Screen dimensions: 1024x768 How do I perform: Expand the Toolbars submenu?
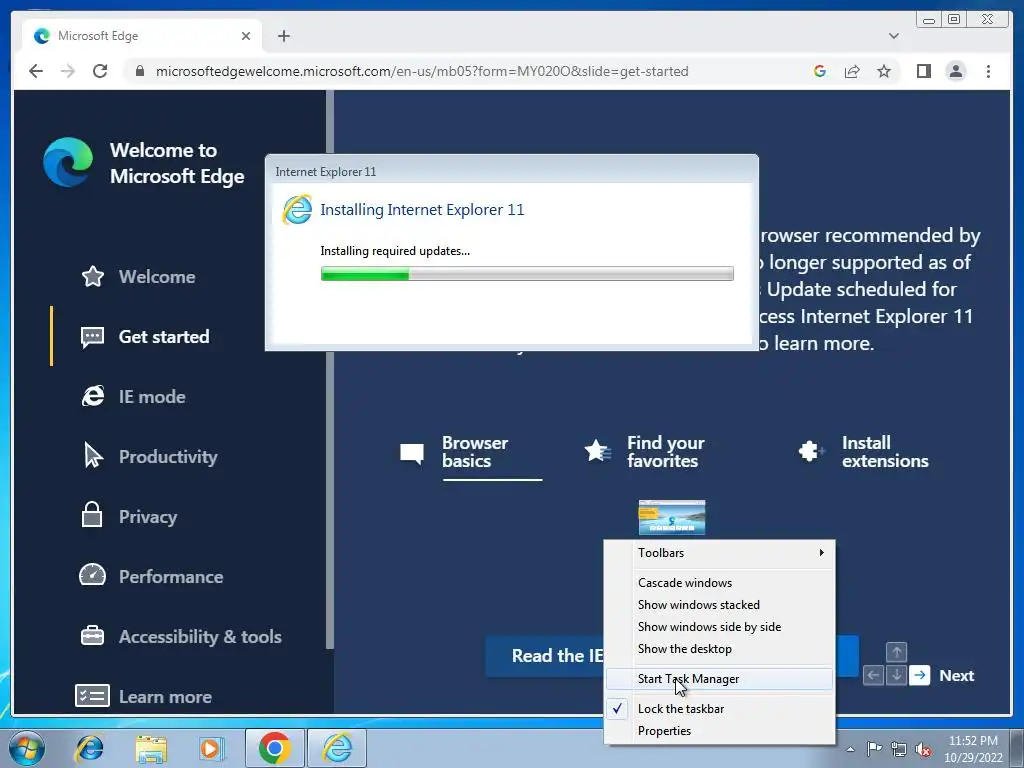coord(720,553)
